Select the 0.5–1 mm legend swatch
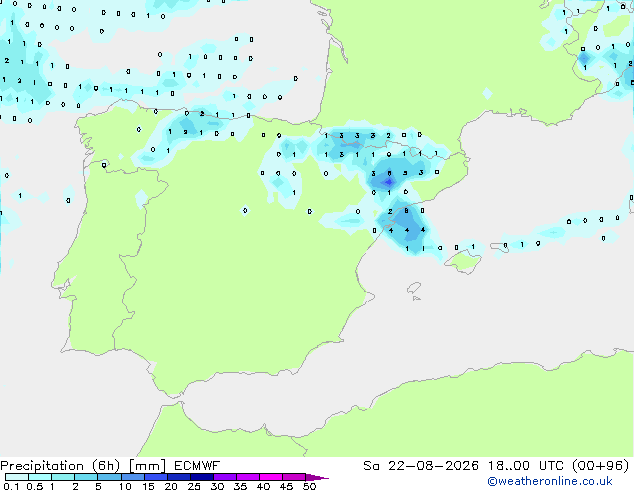 (40, 477)
